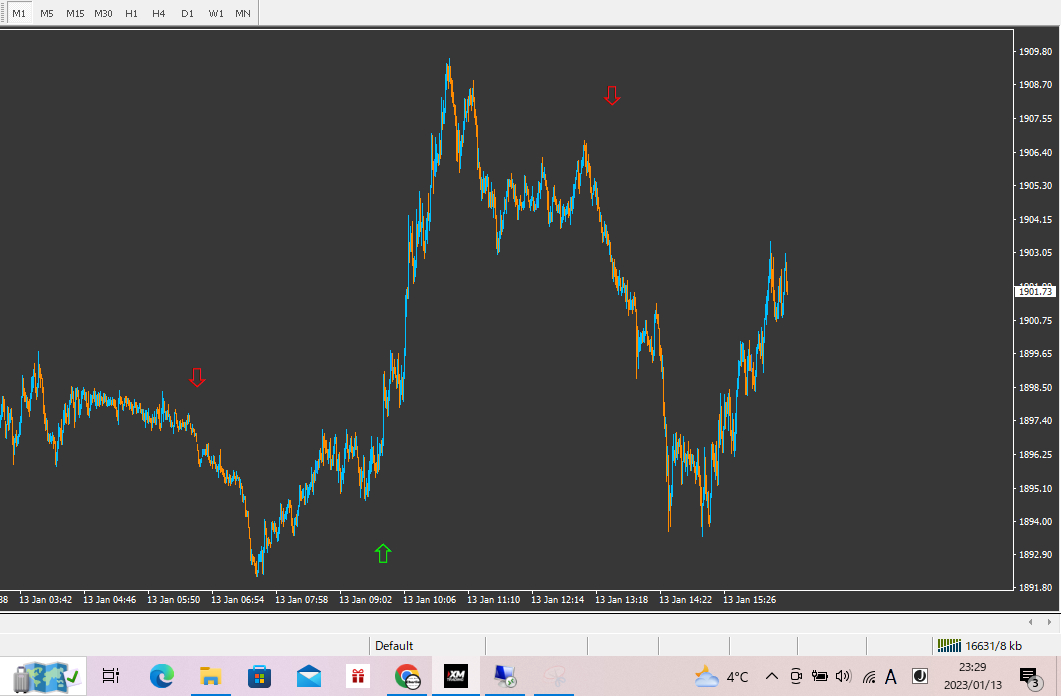
Task: Click the red sell arrow near 05:50
Action: [197, 377]
